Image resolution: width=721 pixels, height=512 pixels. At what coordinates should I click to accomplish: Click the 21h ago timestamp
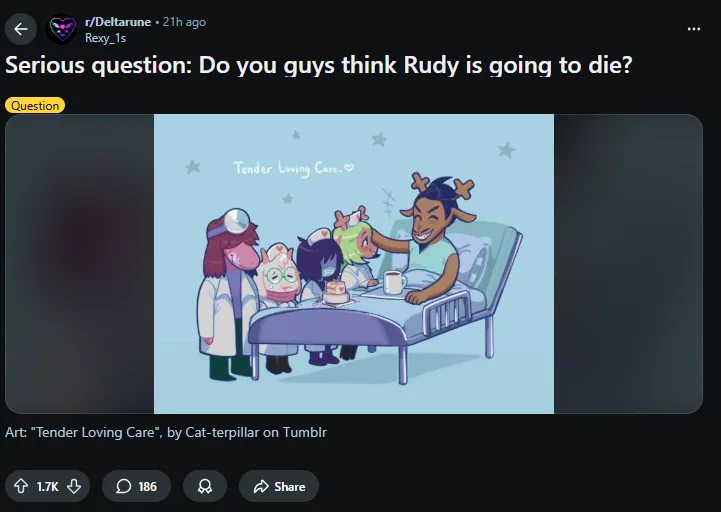click(184, 22)
